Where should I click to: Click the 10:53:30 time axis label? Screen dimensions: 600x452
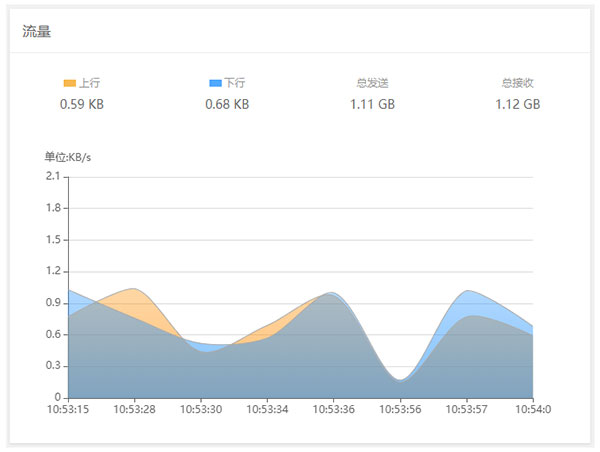click(x=201, y=410)
